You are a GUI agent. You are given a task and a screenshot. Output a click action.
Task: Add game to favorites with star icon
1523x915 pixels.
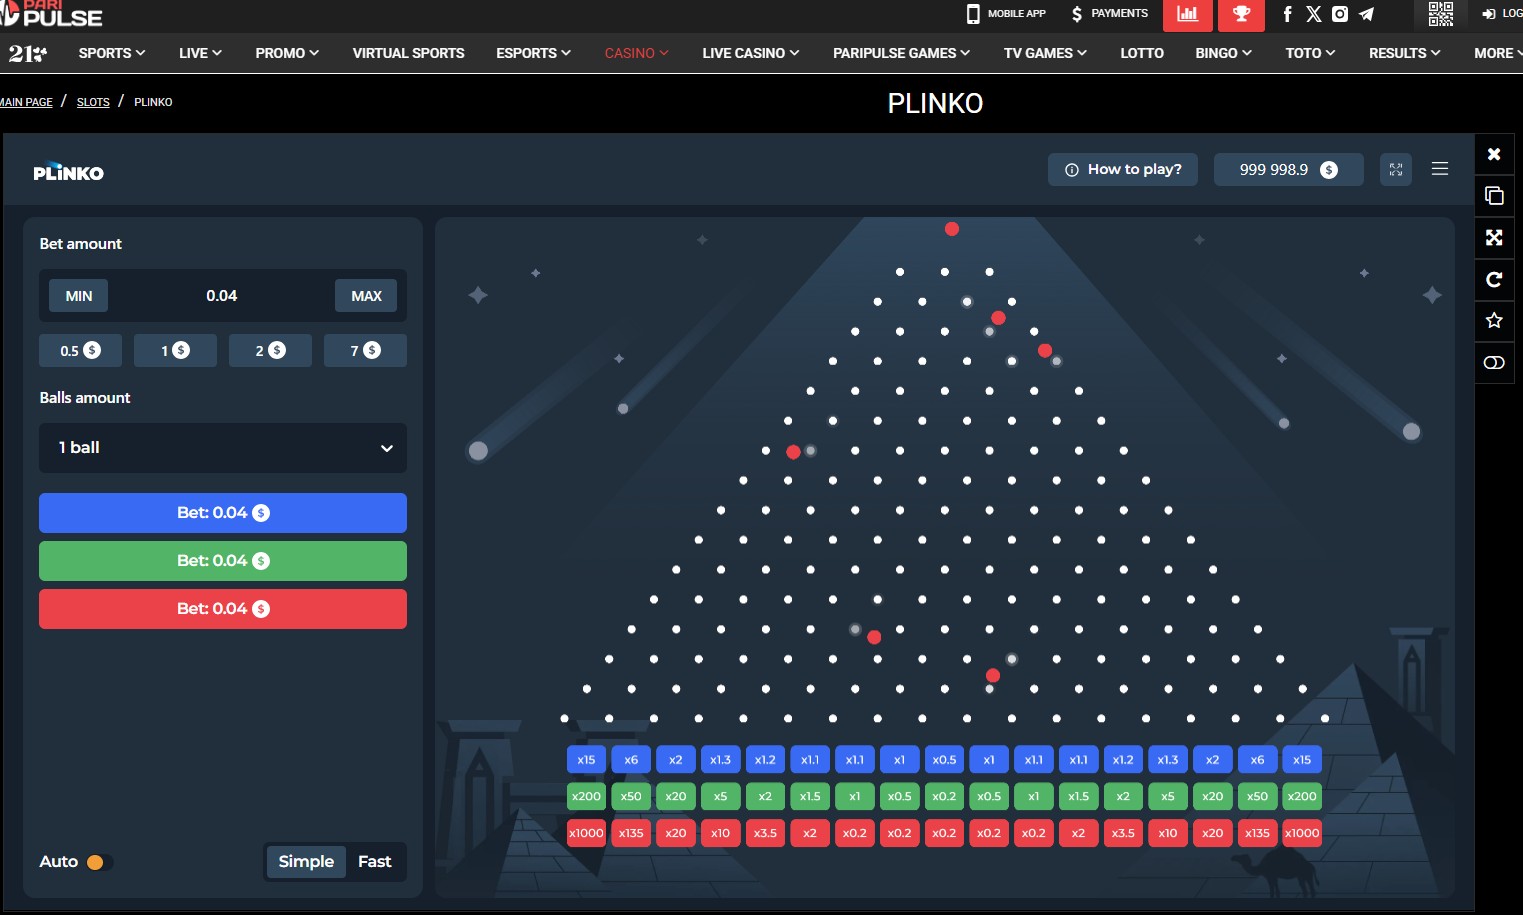point(1494,320)
